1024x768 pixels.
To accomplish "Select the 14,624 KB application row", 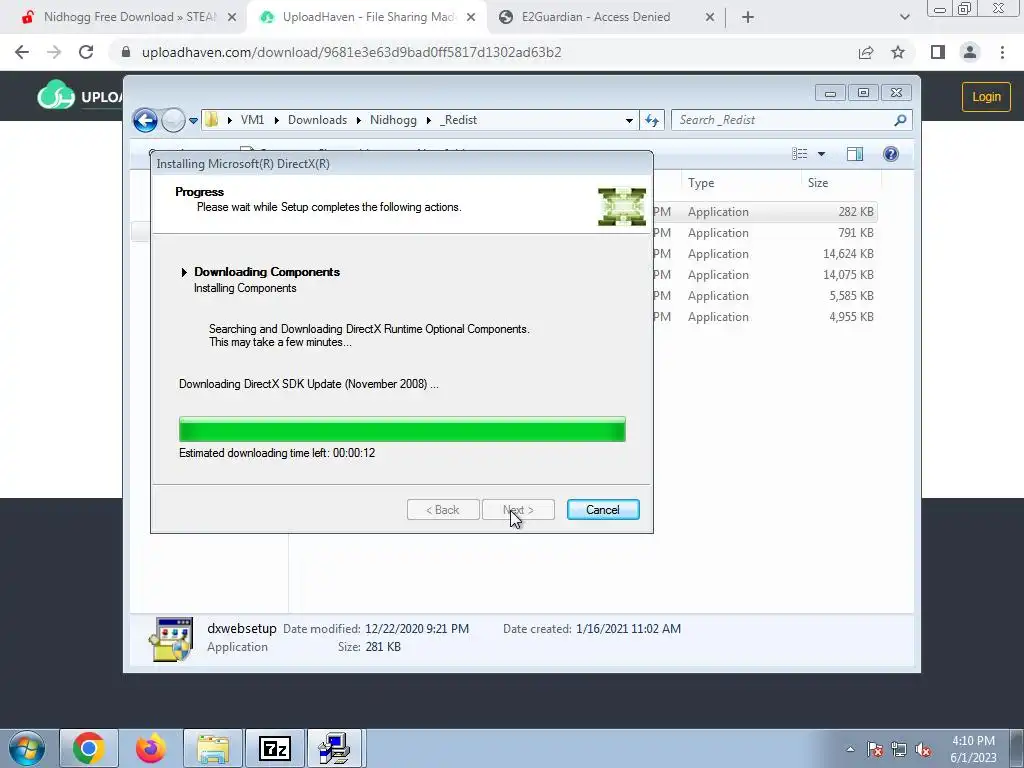I will 765,253.
